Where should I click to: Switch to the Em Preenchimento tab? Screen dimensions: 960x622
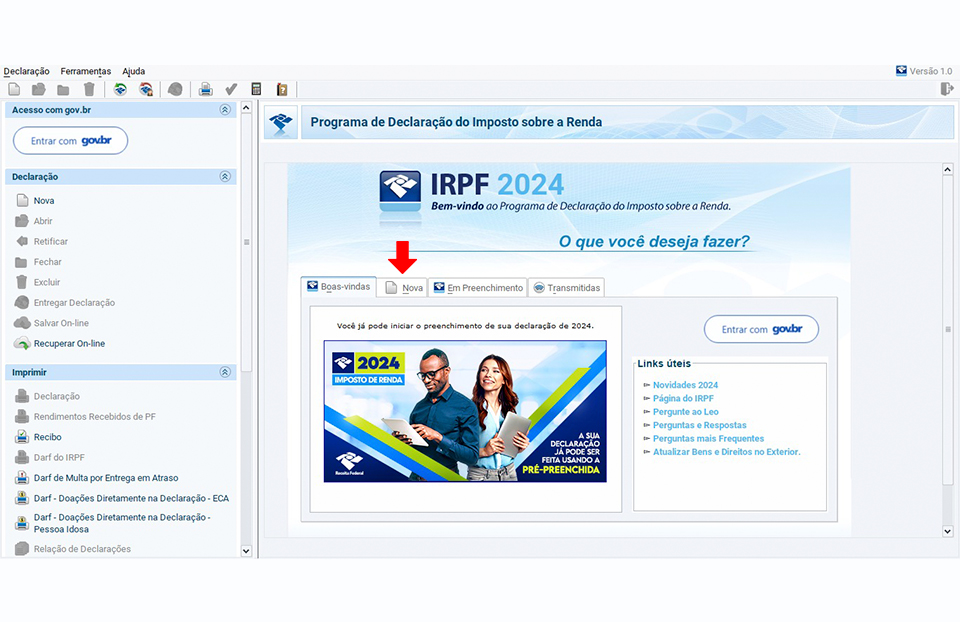(x=478, y=288)
